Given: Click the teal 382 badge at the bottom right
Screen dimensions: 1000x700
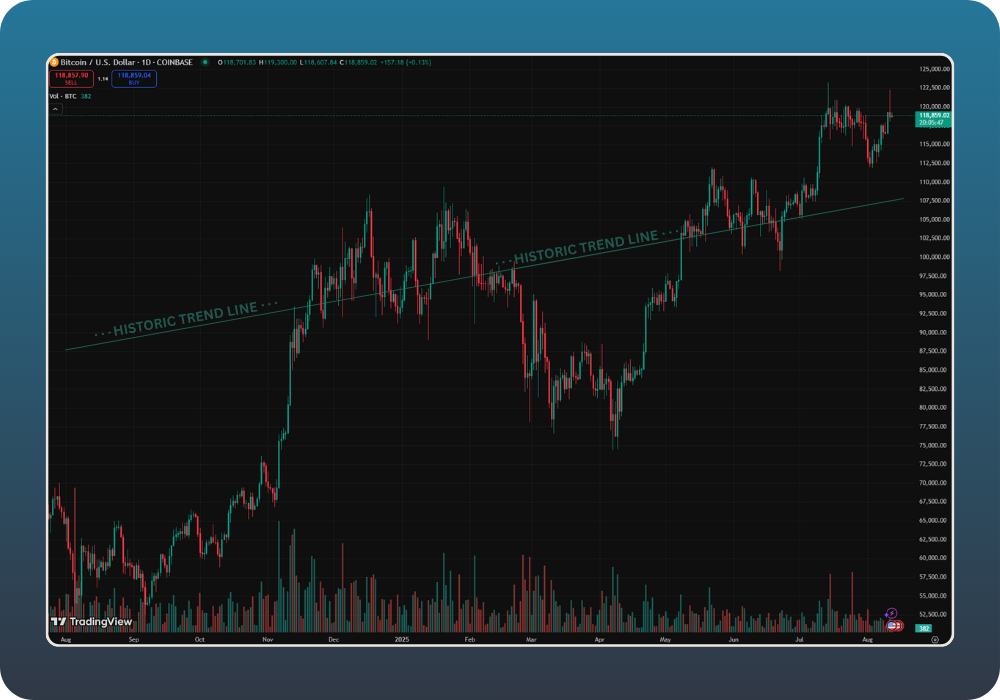Looking at the screenshot, I should point(924,628).
